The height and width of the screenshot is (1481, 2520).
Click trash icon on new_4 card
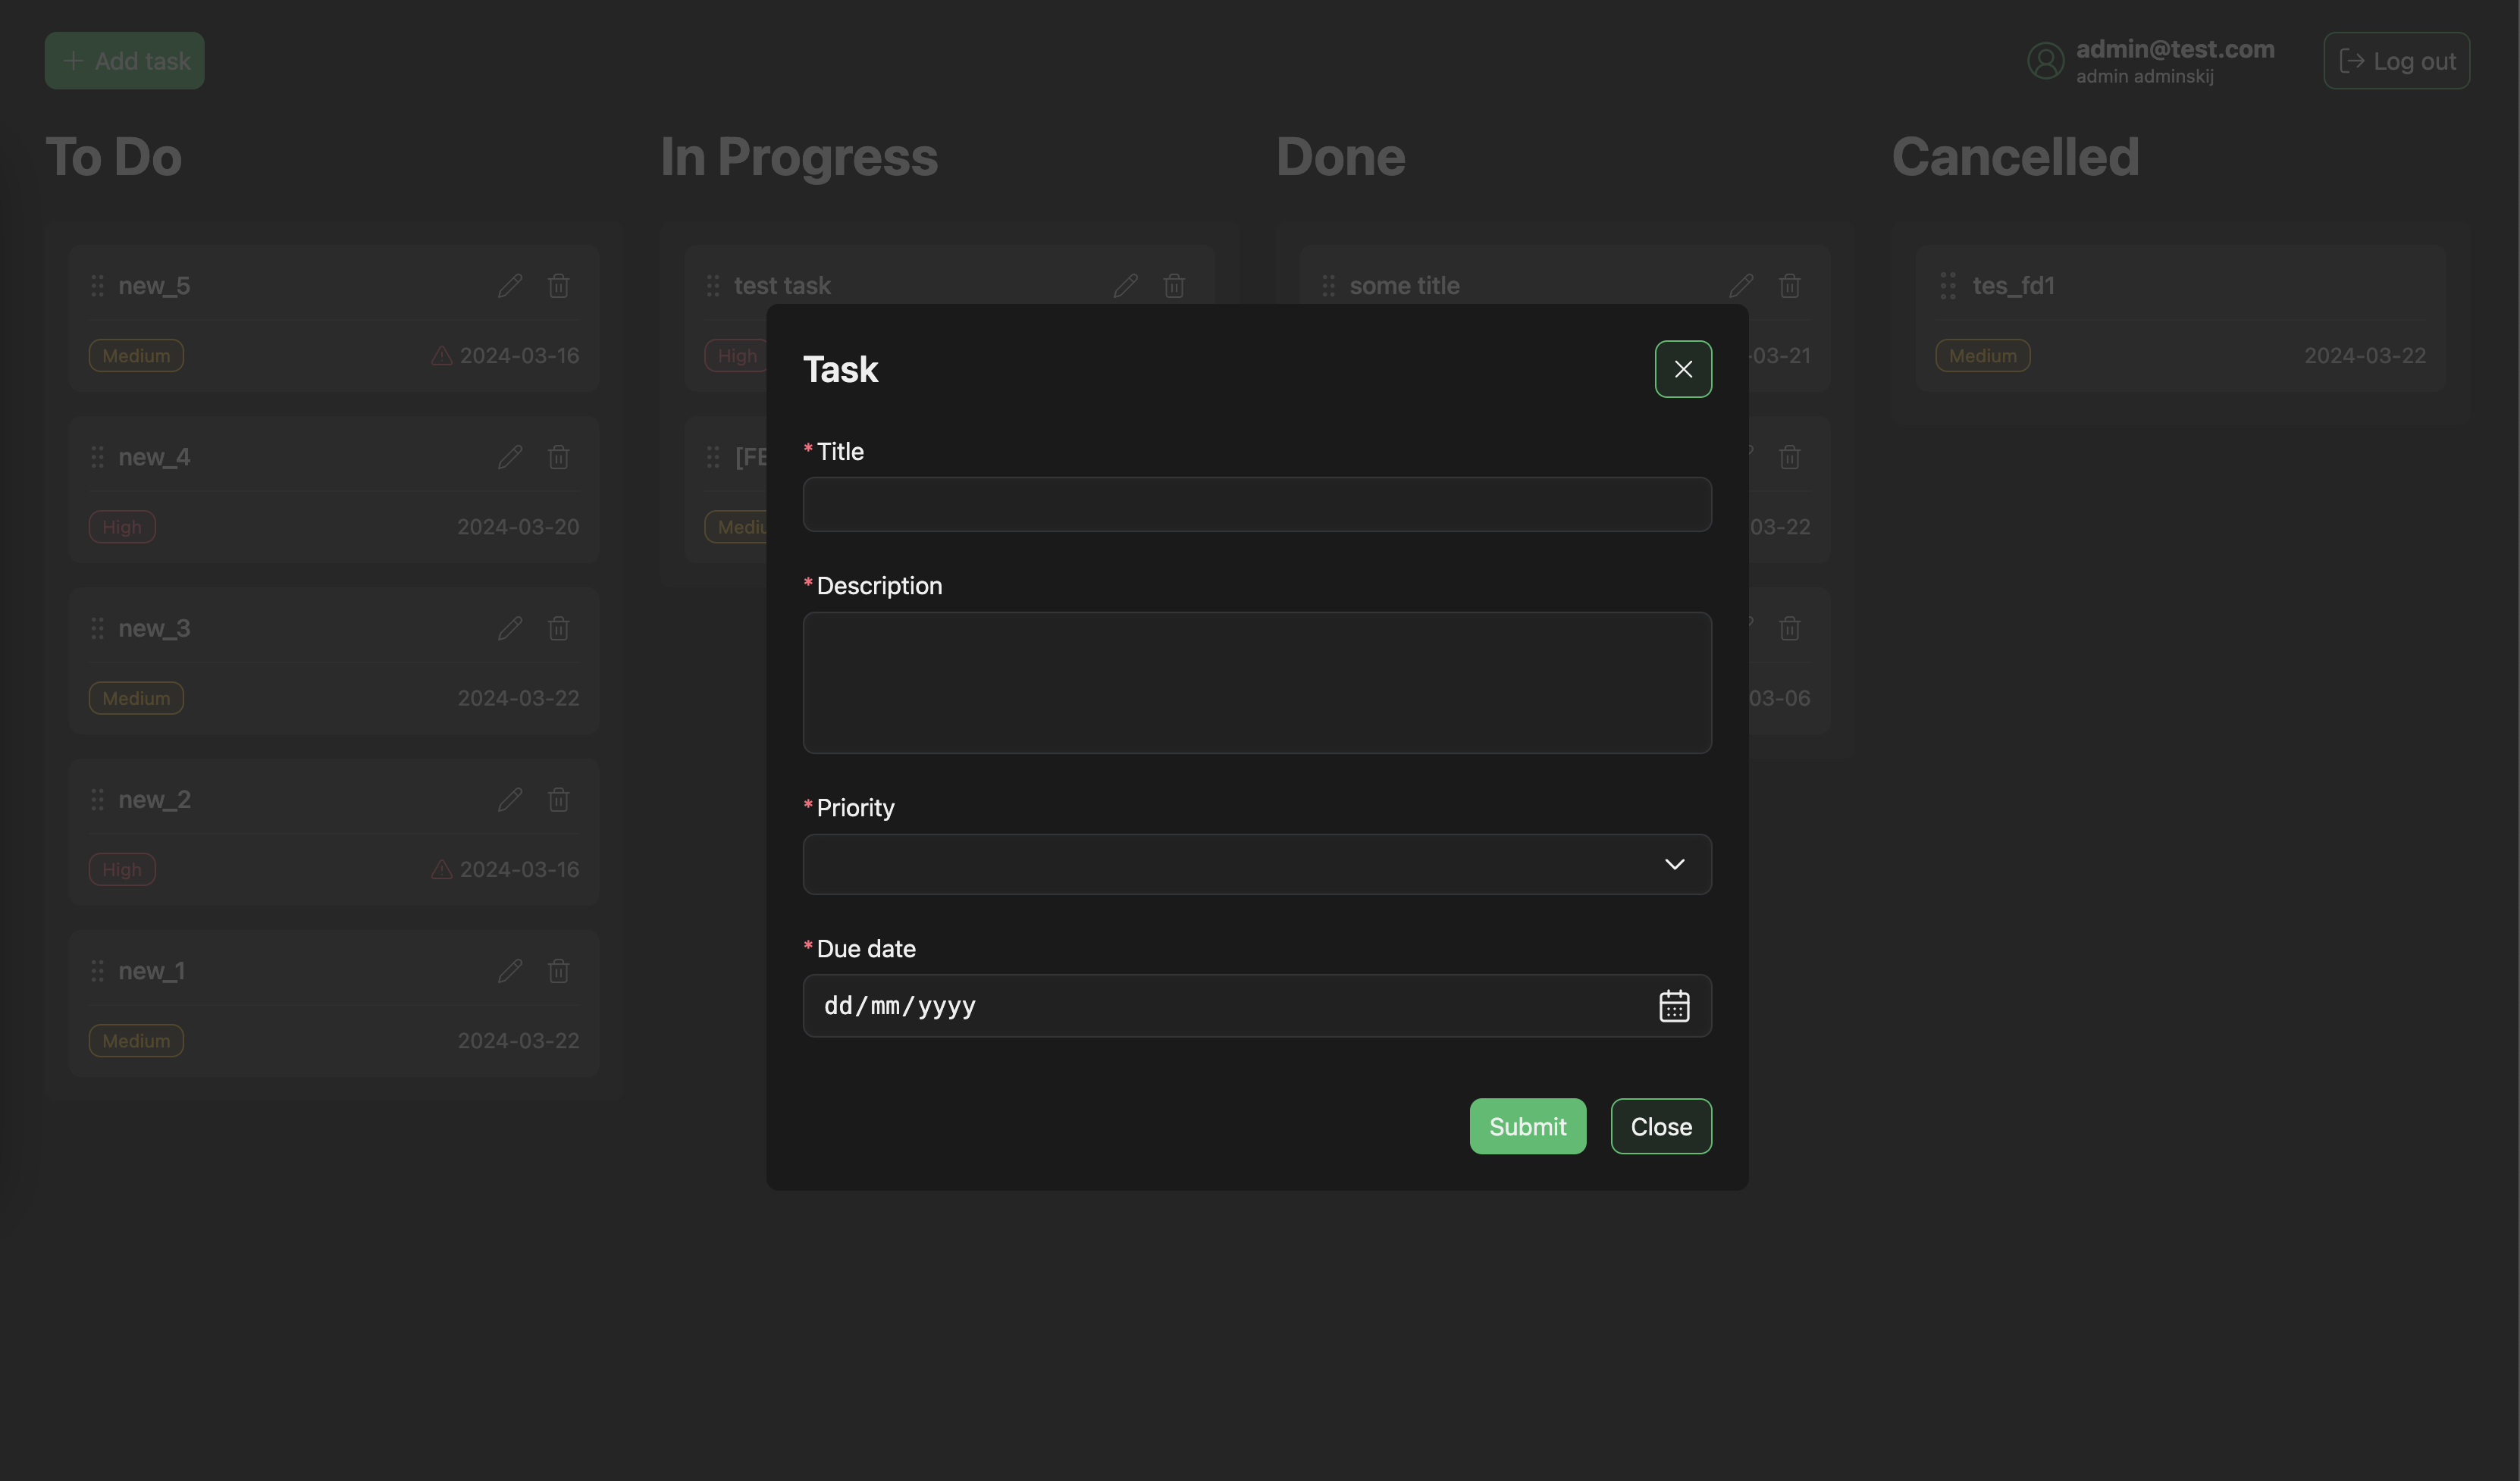559,457
